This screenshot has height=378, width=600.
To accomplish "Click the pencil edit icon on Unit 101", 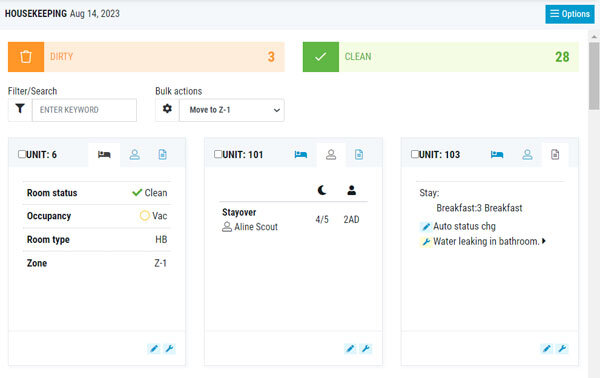I will 350,349.
